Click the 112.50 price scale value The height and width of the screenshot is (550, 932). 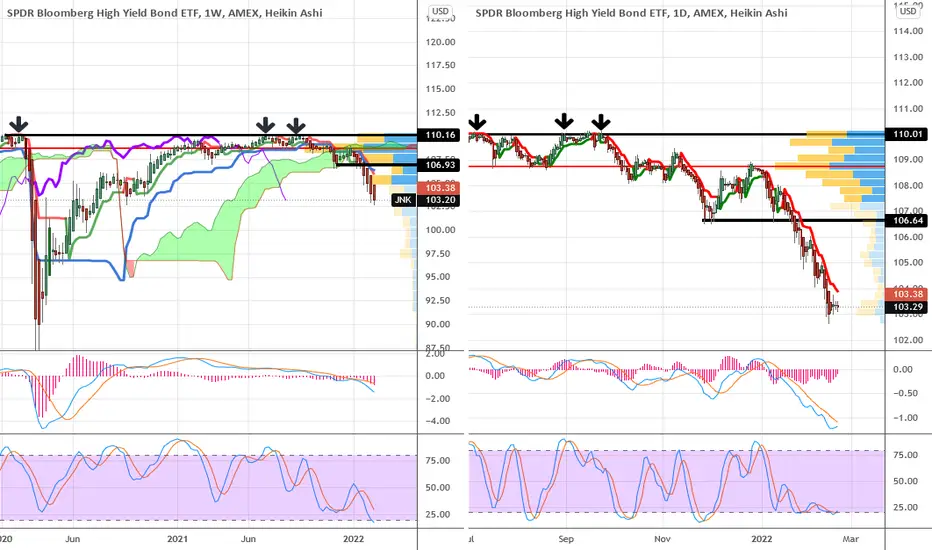click(x=440, y=113)
